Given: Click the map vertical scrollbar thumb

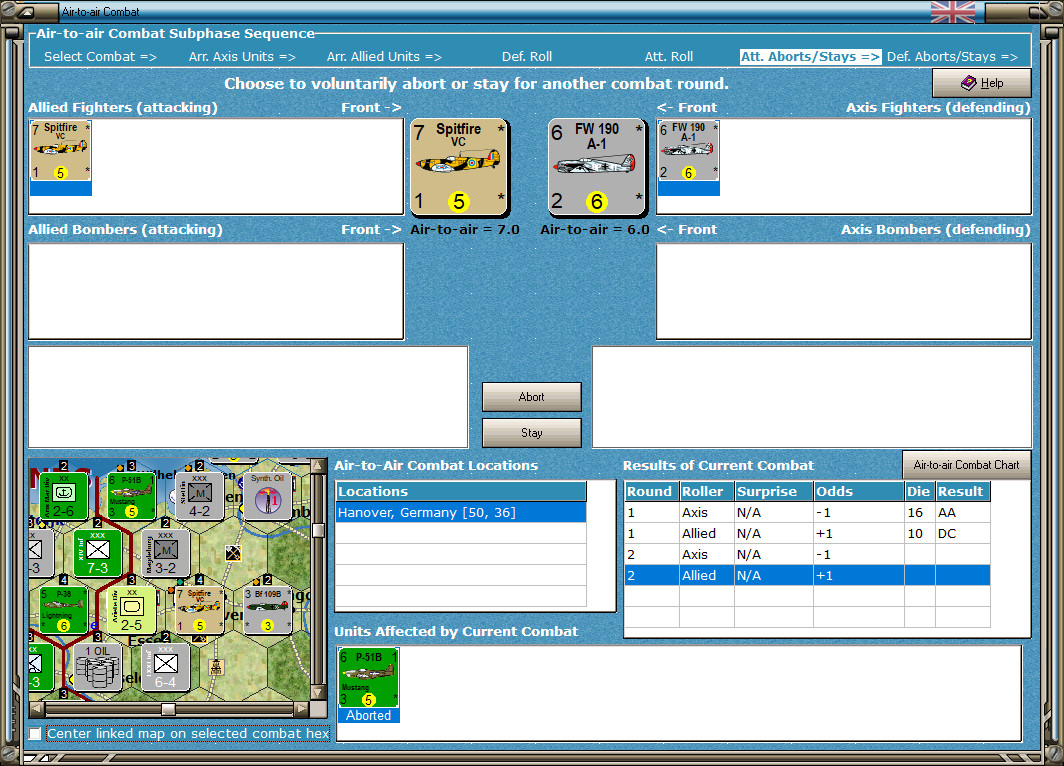Looking at the screenshot, I should pyautogui.click(x=317, y=530).
